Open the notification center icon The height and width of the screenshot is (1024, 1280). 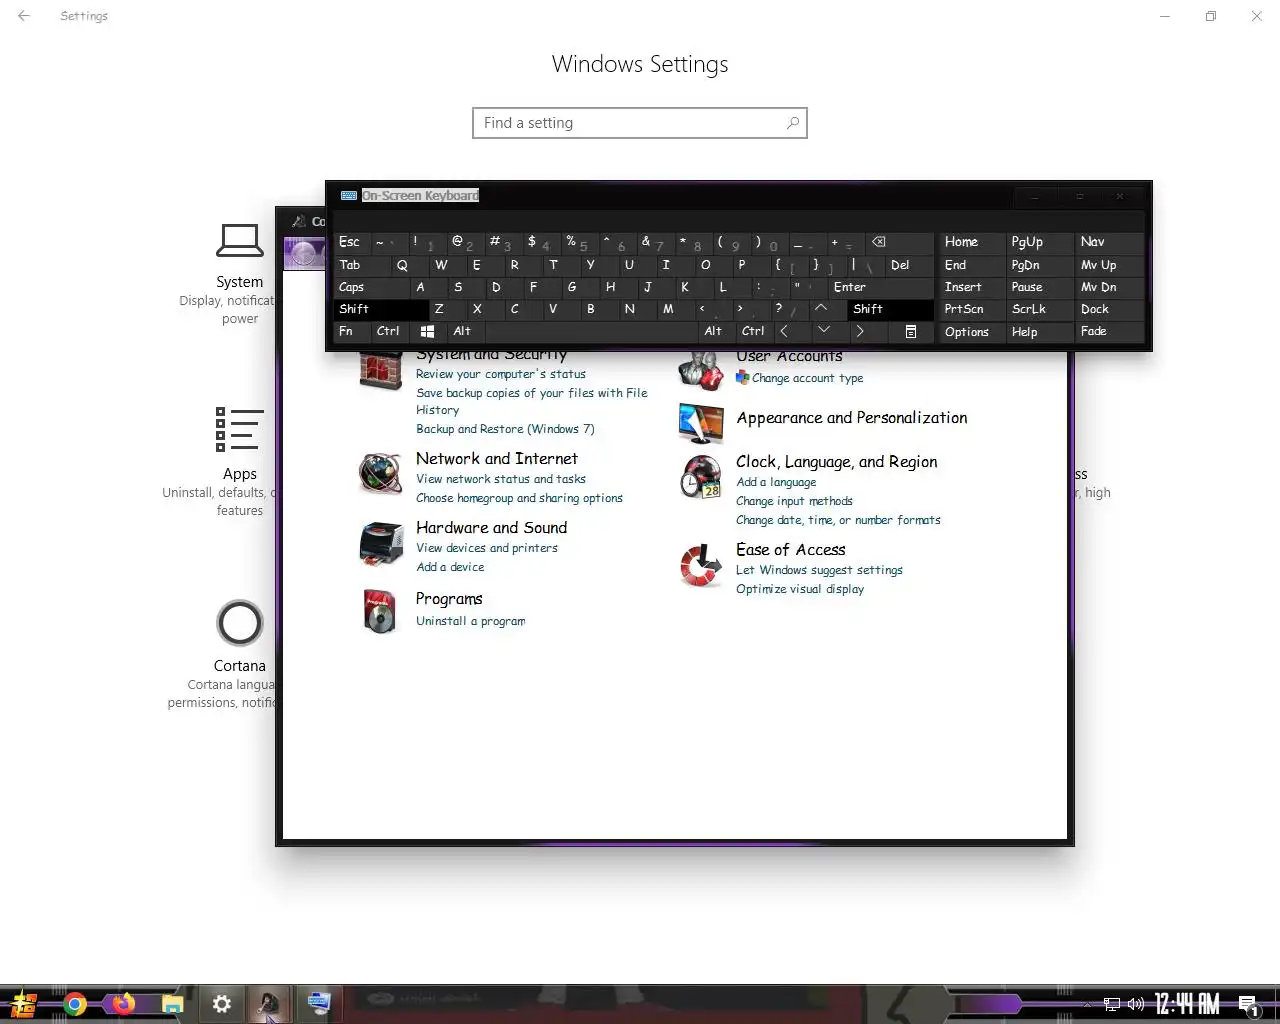1249,1005
